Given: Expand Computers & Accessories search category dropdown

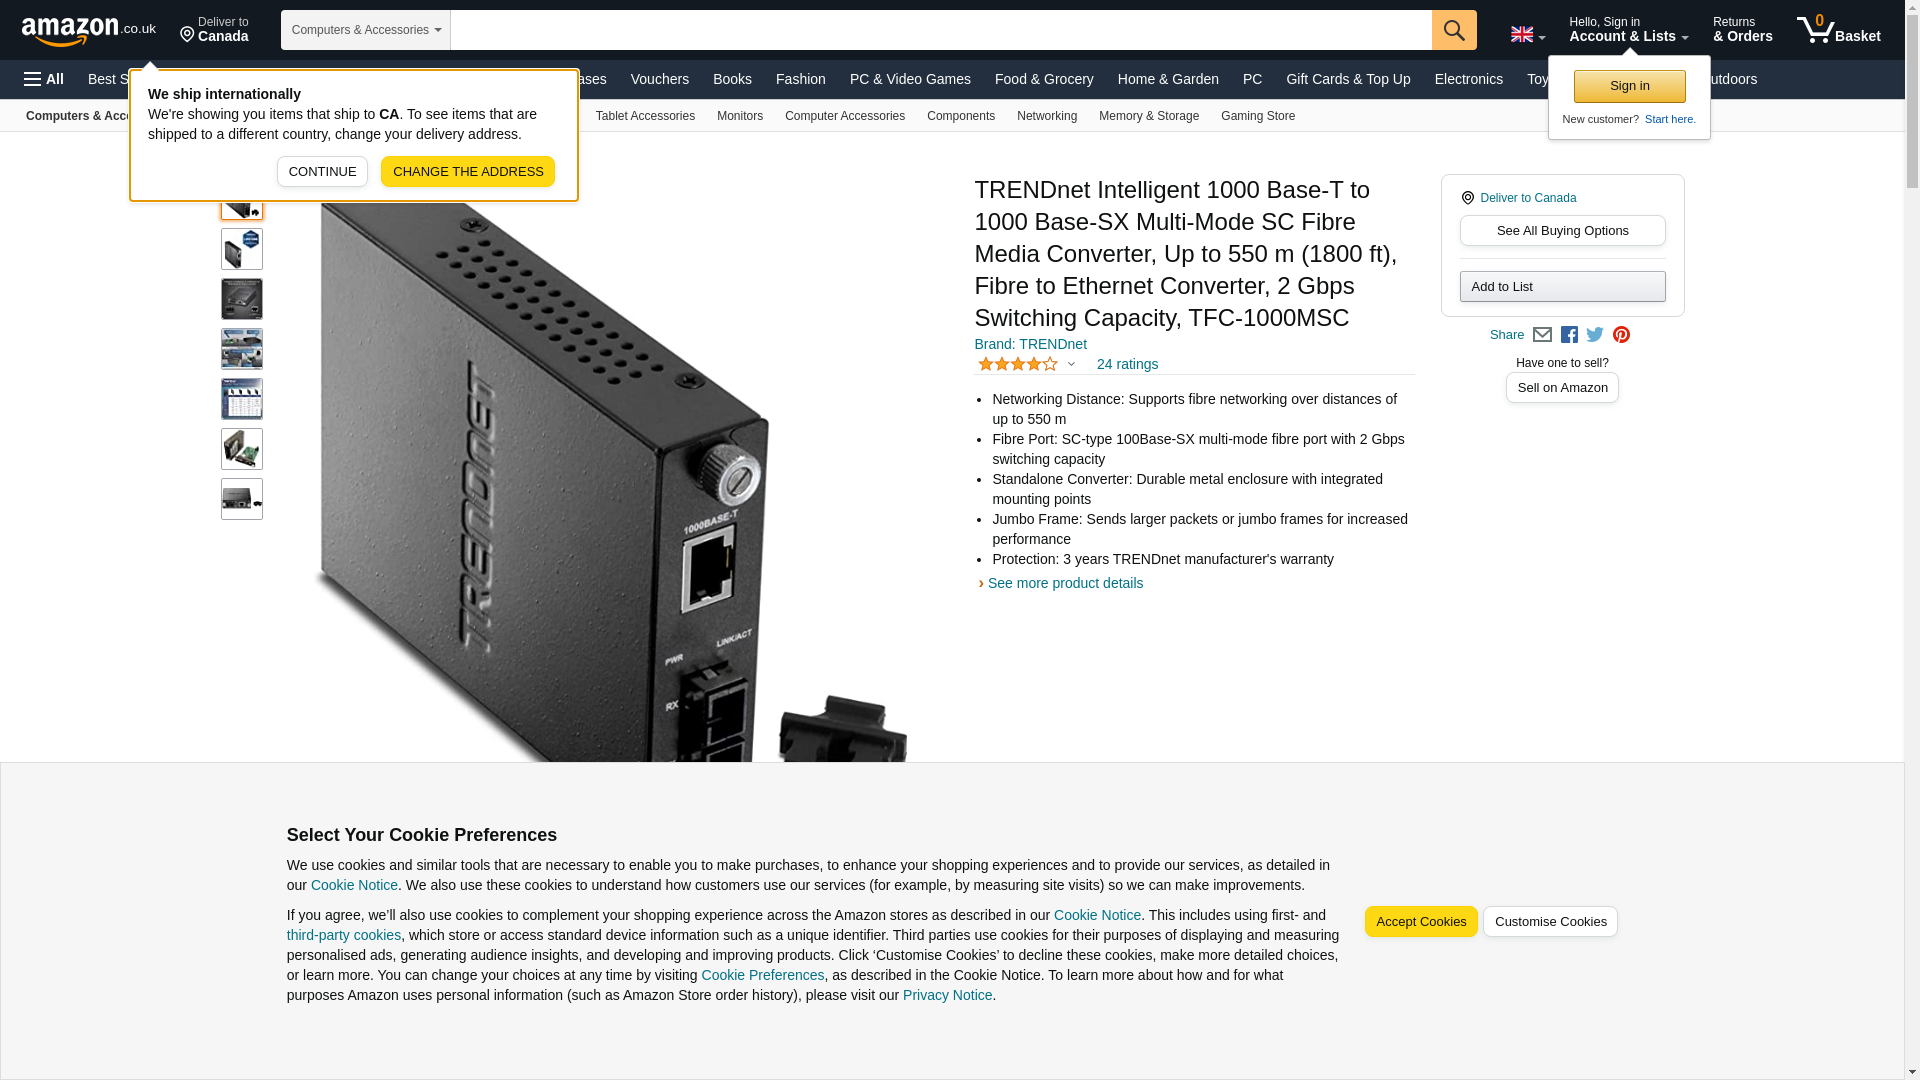Looking at the screenshot, I should [x=366, y=30].
